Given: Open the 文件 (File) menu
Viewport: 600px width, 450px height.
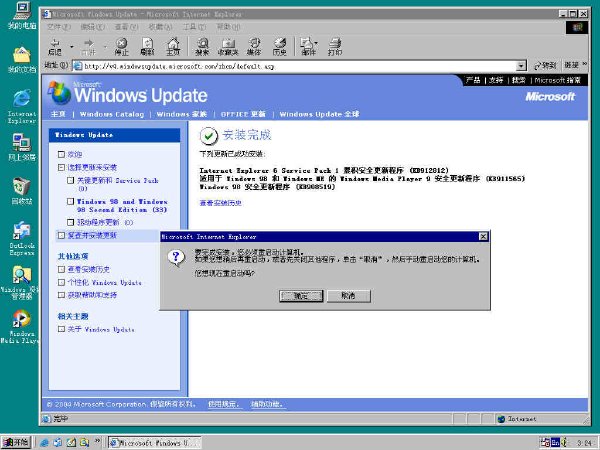Looking at the screenshot, I should (59, 27).
